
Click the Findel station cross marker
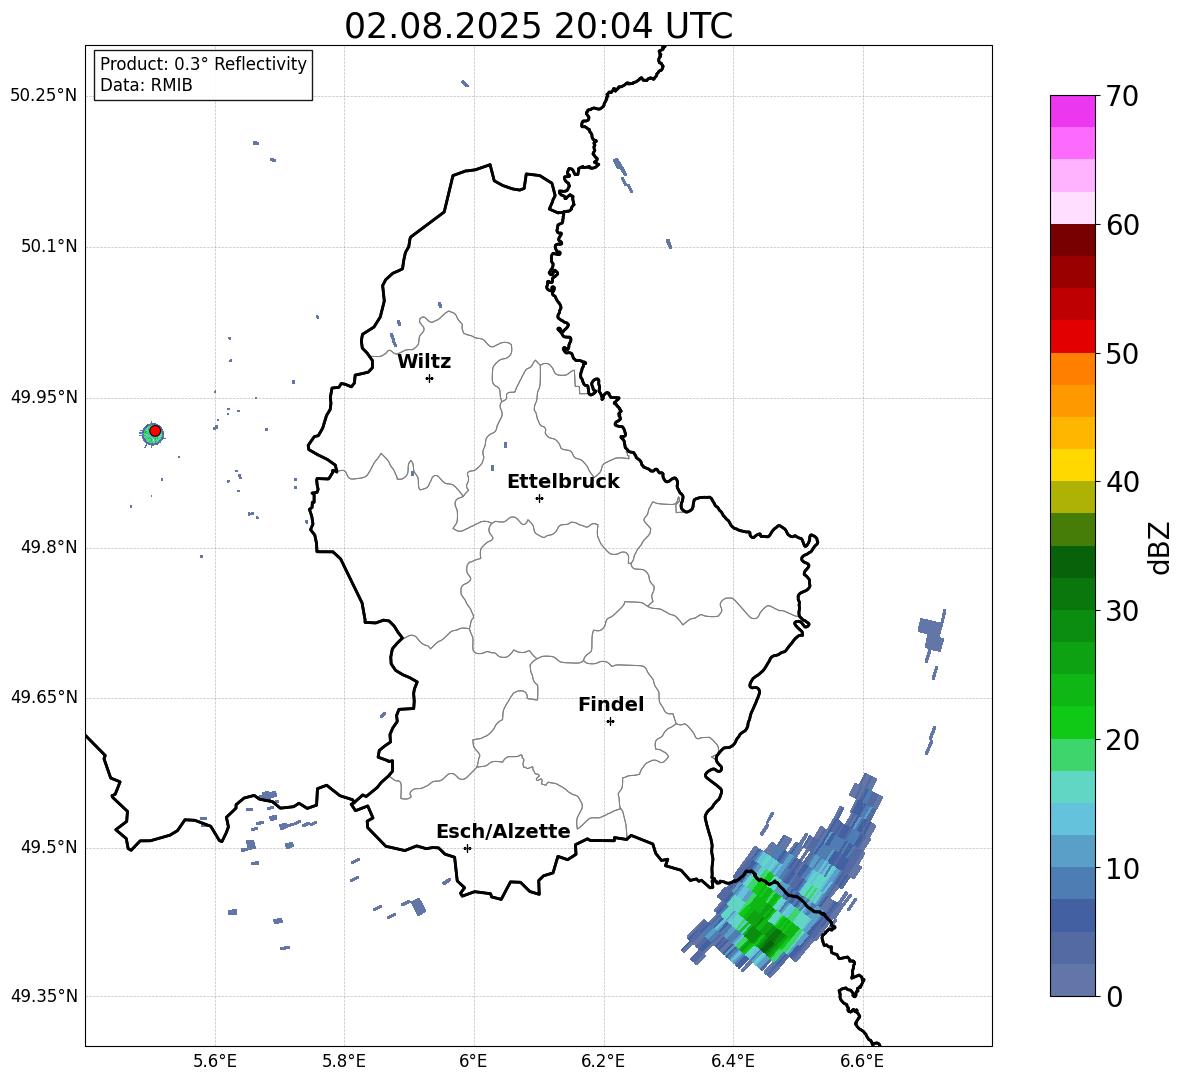coord(610,722)
